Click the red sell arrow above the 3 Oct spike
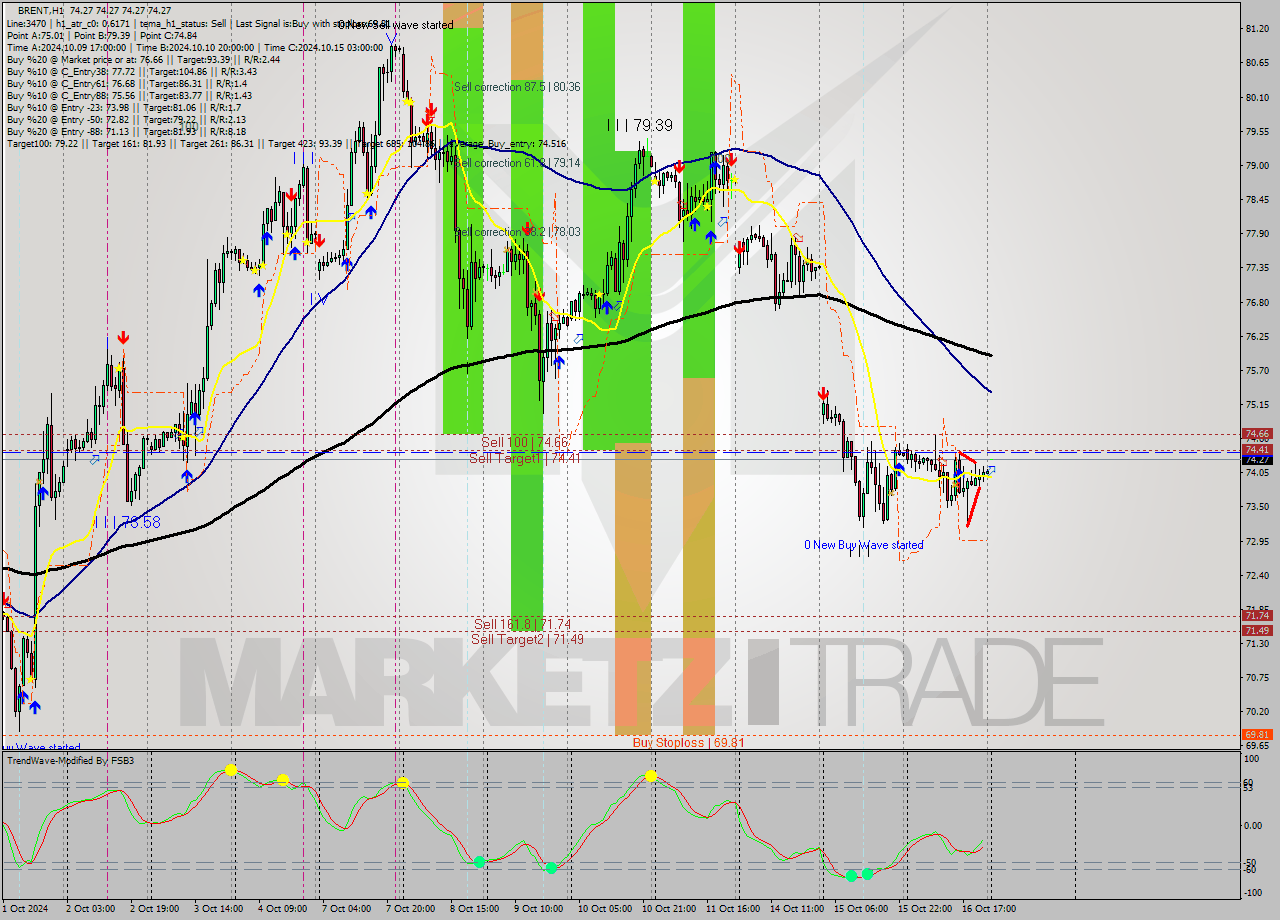 click(x=123, y=338)
